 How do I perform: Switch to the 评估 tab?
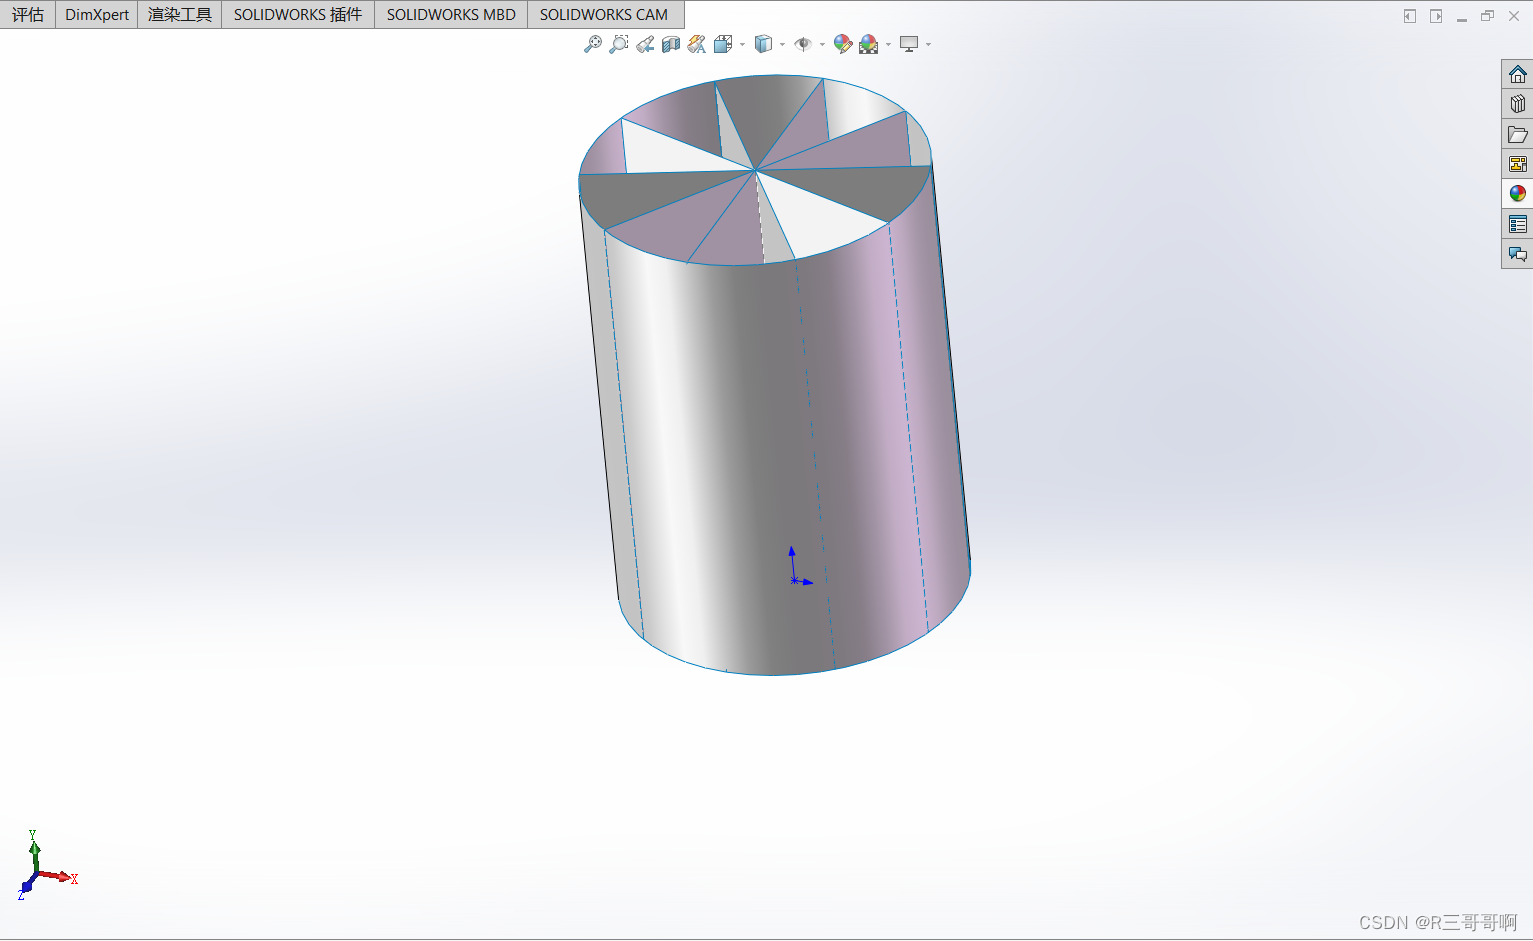(x=28, y=14)
